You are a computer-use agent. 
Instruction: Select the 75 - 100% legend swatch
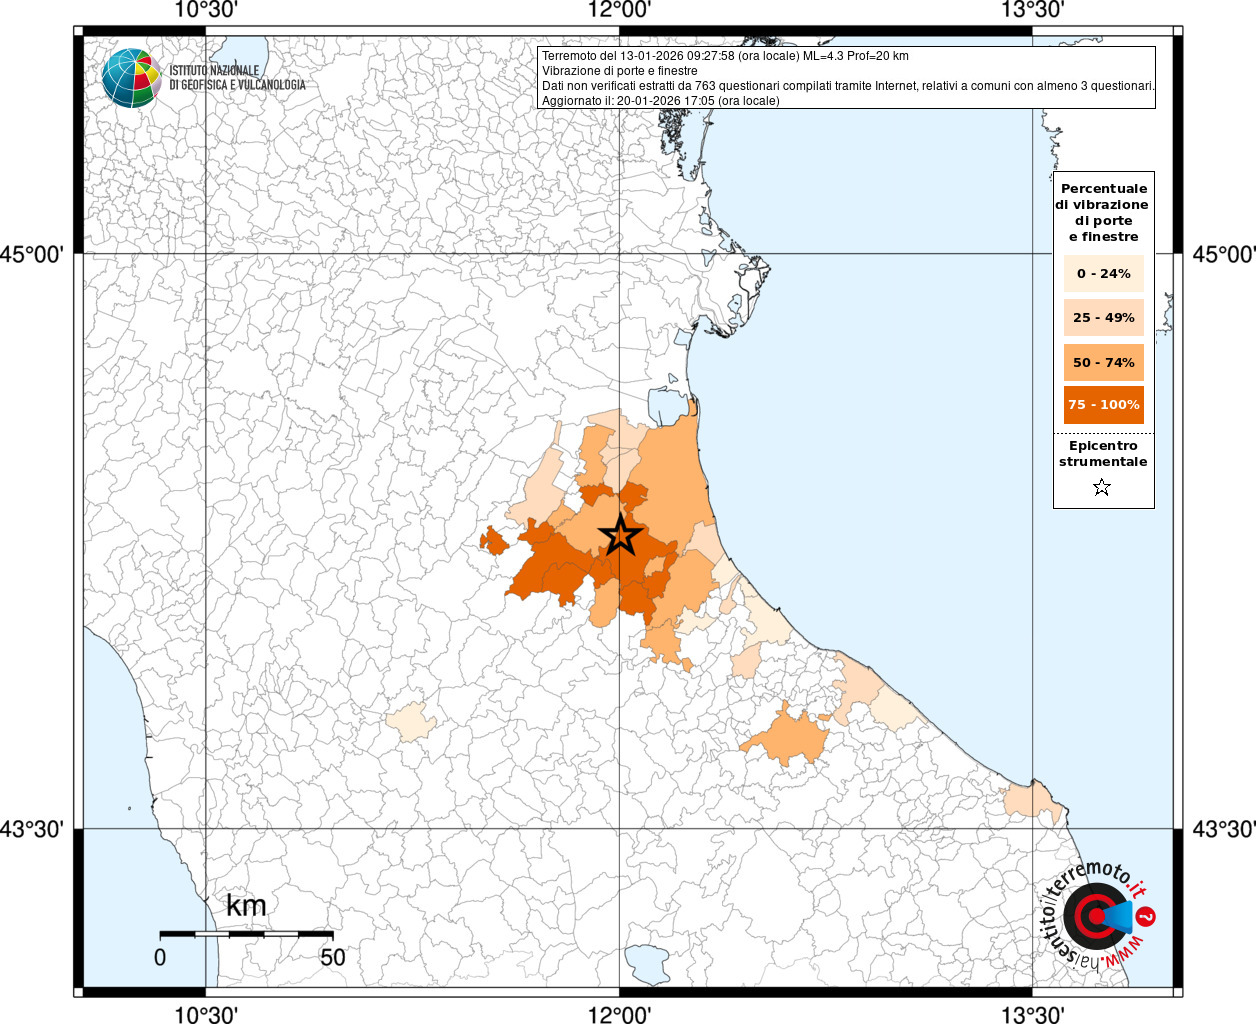coord(1103,405)
